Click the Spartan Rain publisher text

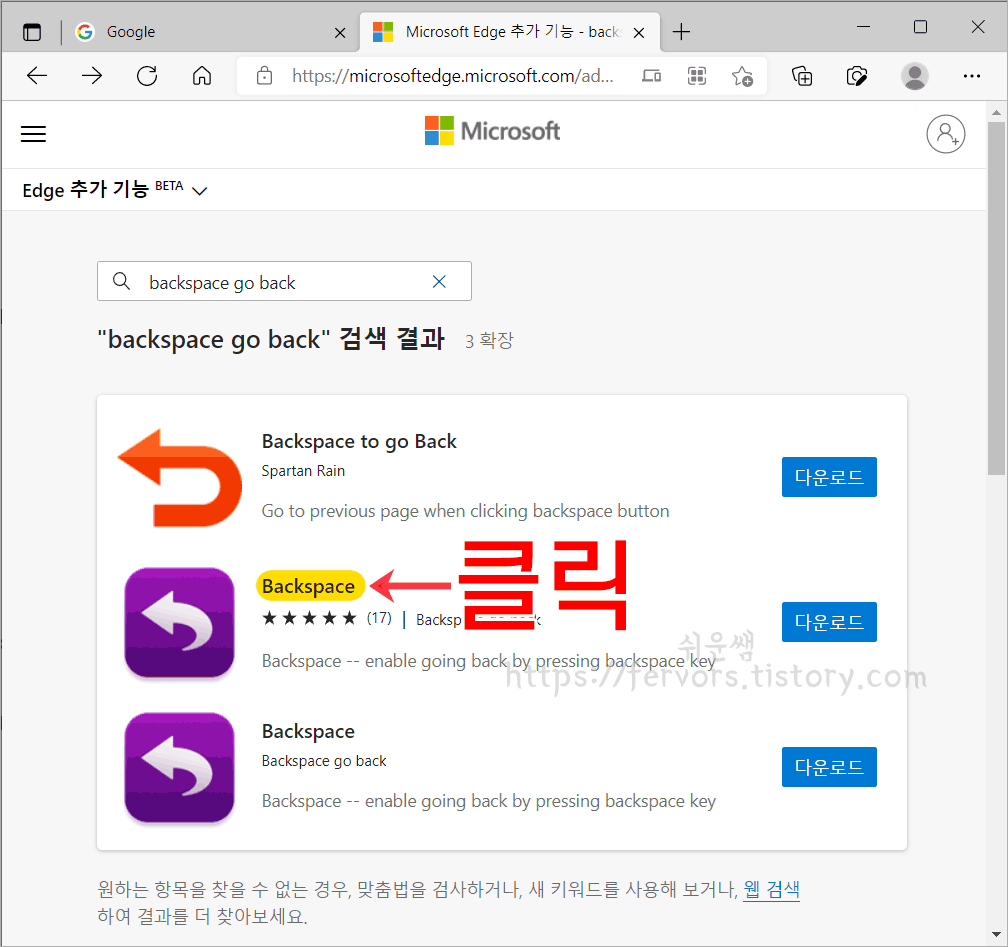(x=303, y=471)
